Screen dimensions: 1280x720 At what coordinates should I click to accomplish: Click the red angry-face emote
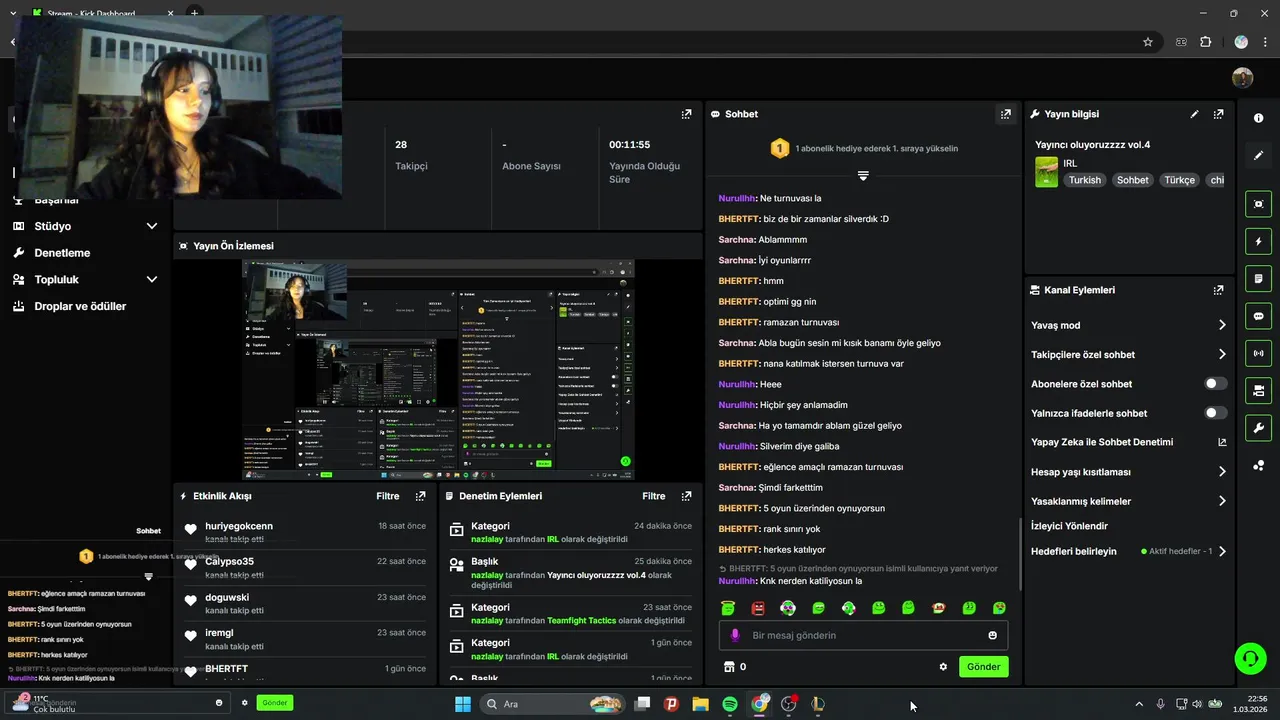[x=758, y=608]
